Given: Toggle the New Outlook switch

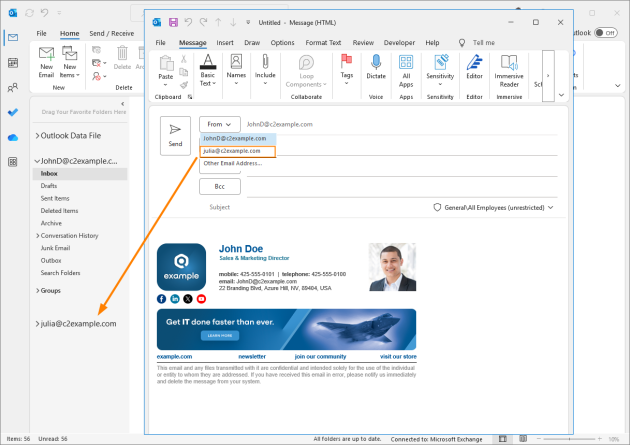Looking at the screenshot, I should pos(606,33).
